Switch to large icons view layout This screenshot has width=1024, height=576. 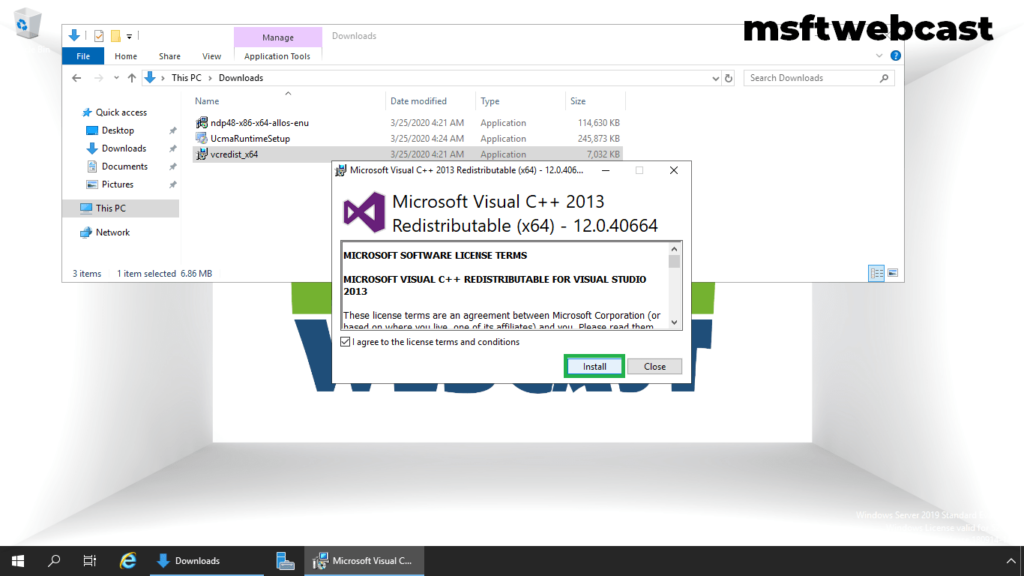[893, 273]
